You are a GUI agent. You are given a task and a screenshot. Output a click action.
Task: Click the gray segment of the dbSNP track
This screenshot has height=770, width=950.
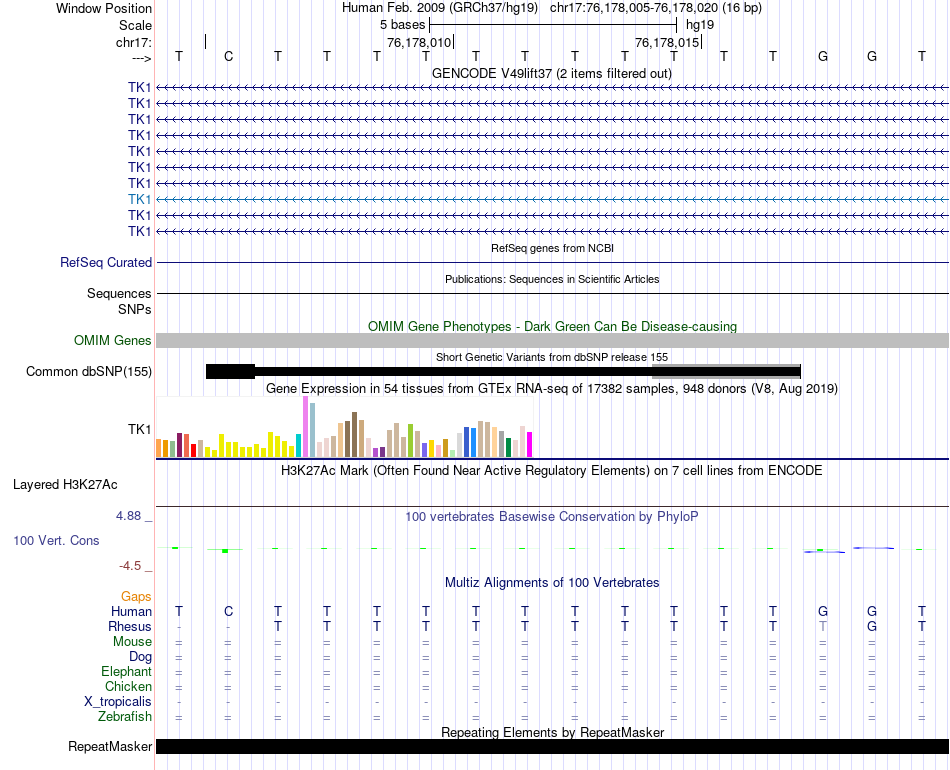pos(726,371)
